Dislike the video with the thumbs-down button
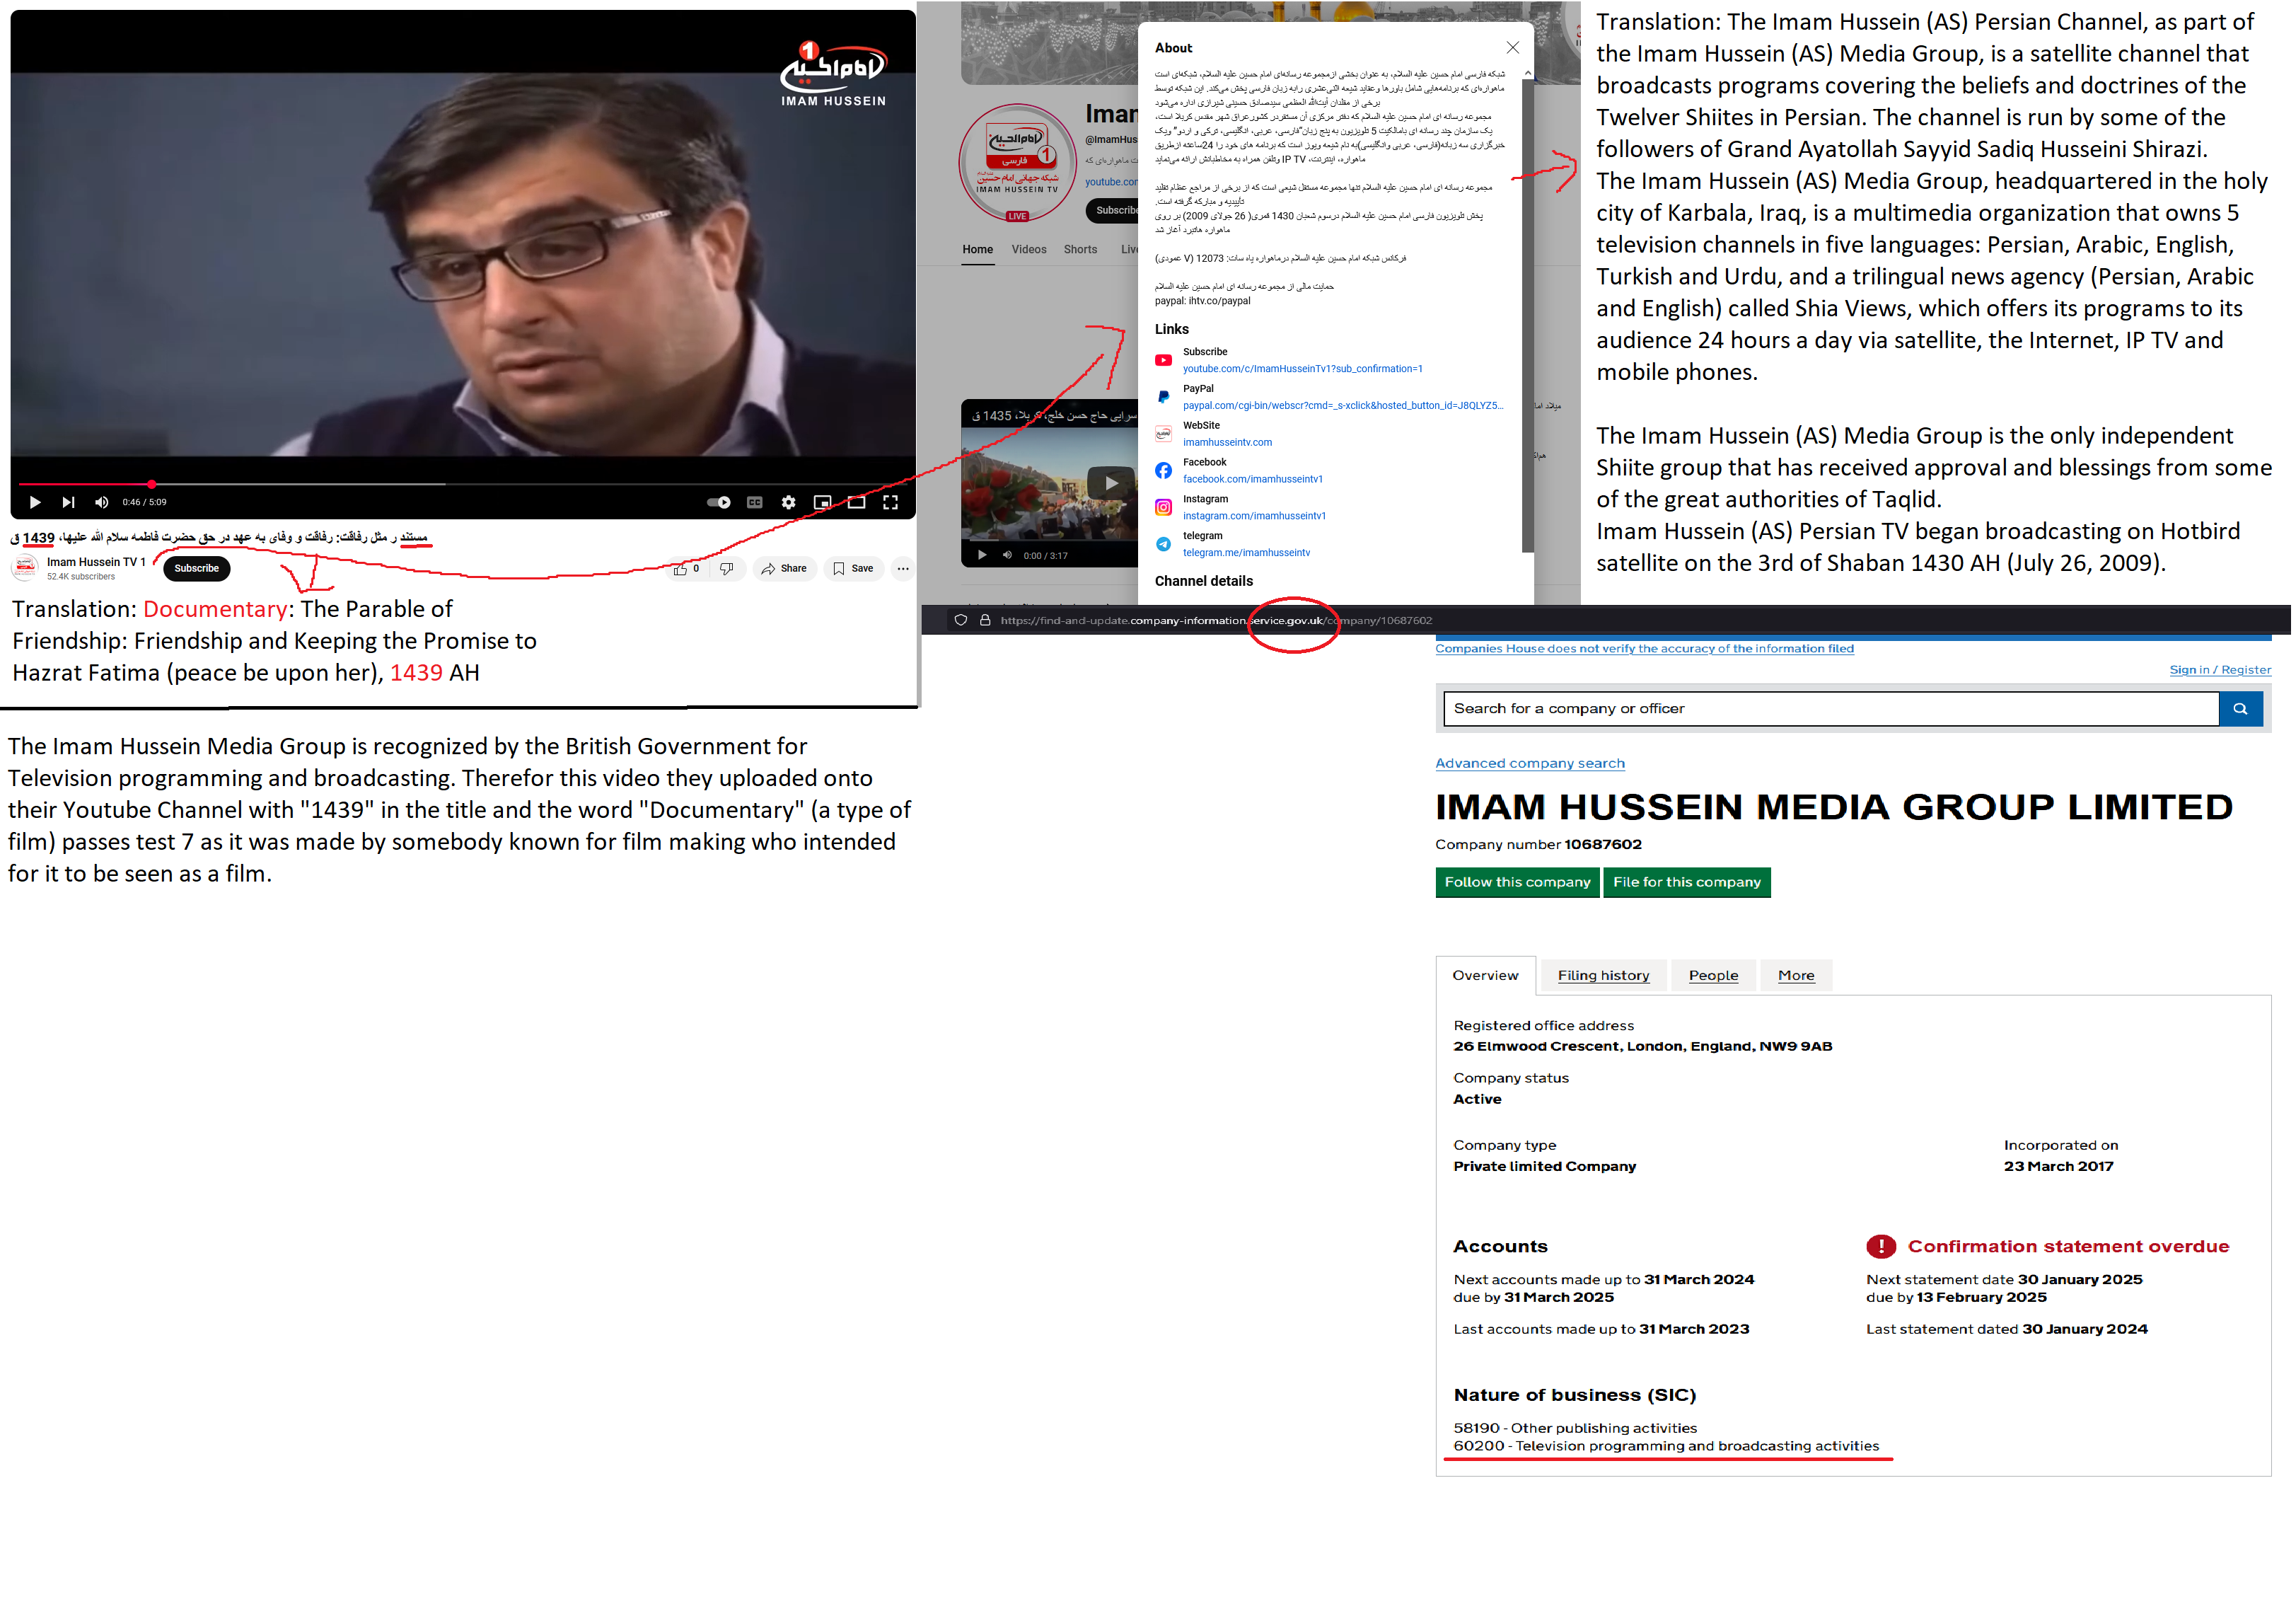The width and height of the screenshot is (2296, 1599). tap(727, 569)
